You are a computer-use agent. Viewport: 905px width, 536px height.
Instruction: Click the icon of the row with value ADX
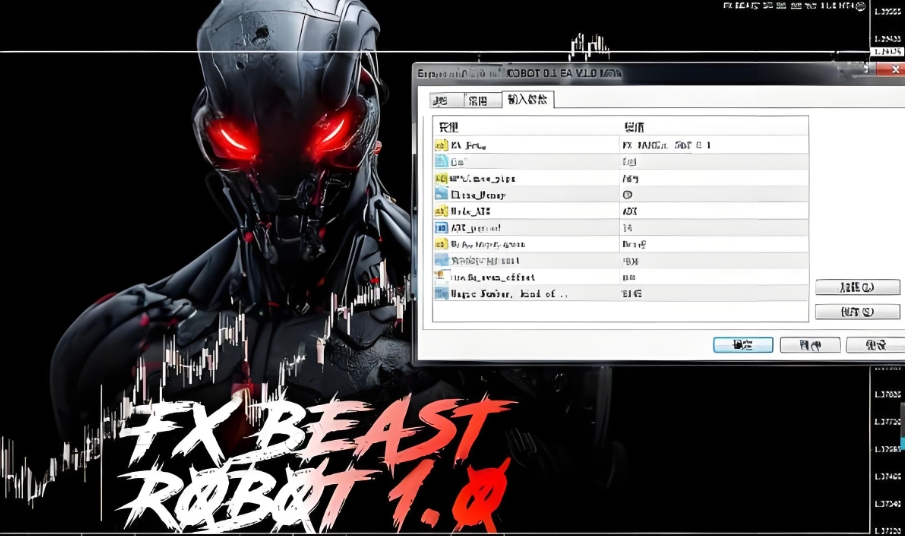tap(441, 211)
